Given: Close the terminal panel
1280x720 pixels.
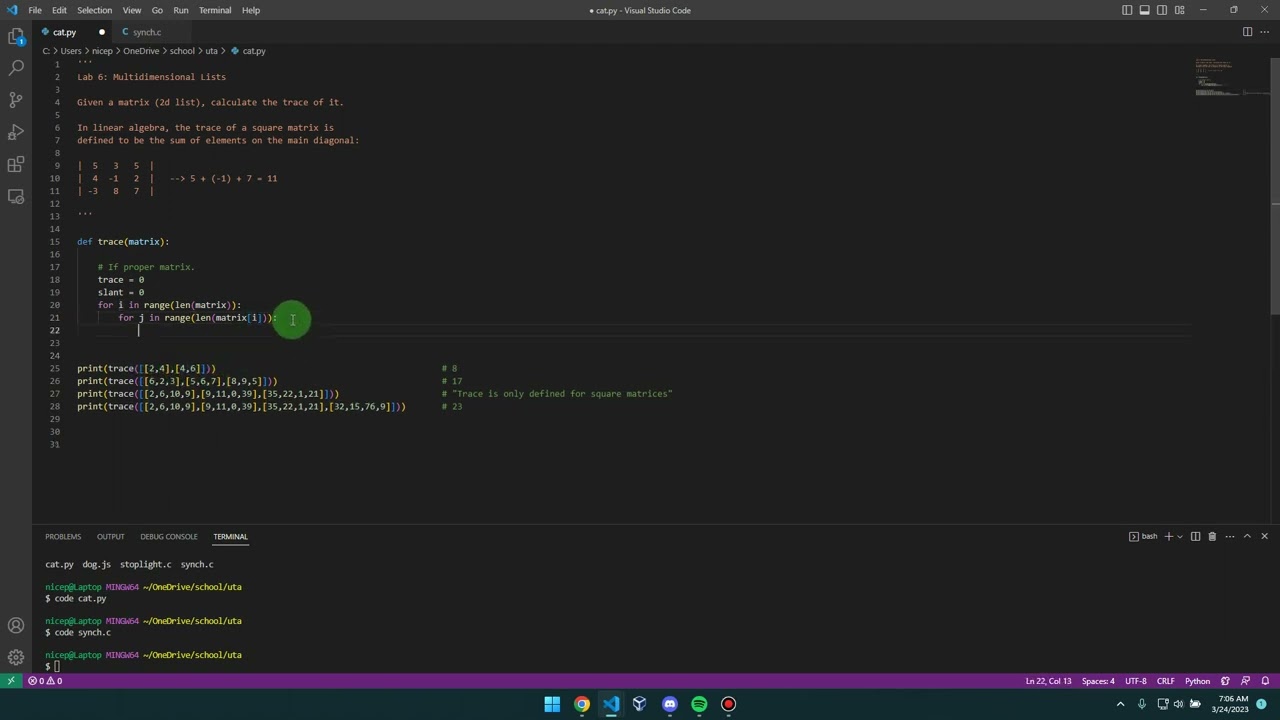Looking at the screenshot, I should coord(1264,537).
